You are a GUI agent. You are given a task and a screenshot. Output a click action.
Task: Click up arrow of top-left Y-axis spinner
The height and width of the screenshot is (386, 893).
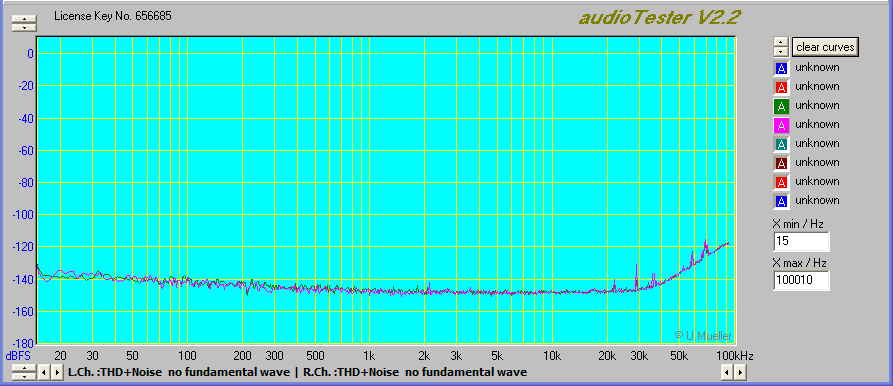pos(24,19)
